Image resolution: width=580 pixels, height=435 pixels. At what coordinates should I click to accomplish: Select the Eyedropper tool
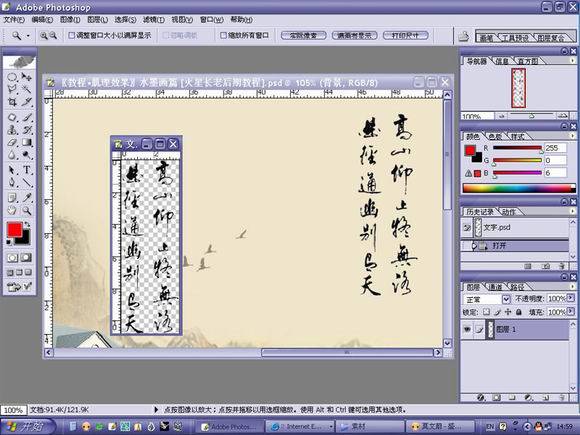tap(27, 197)
